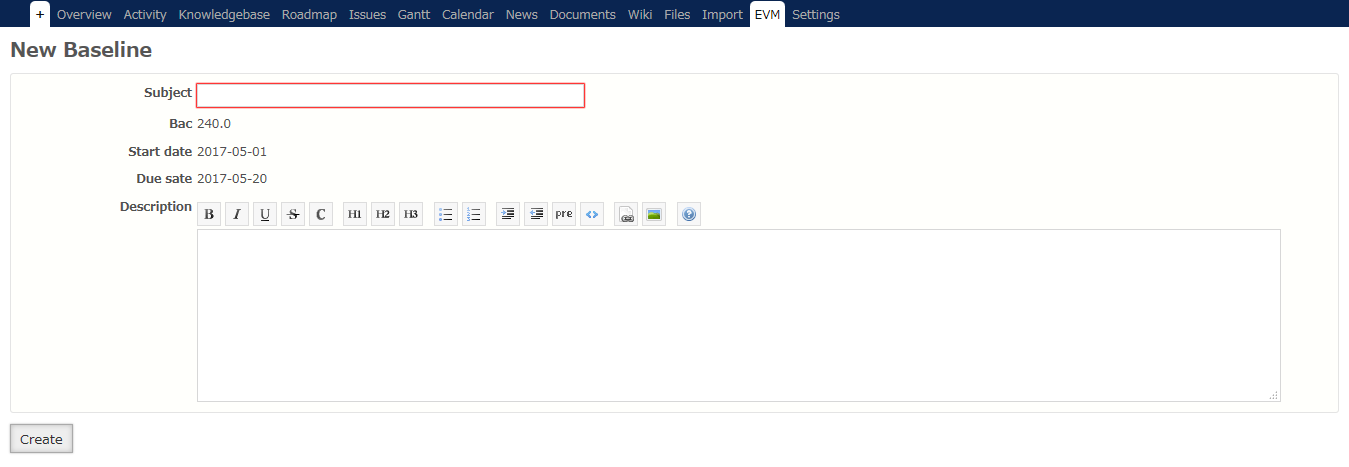
Task: Open the Issues tab
Action: pyautogui.click(x=367, y=14)
